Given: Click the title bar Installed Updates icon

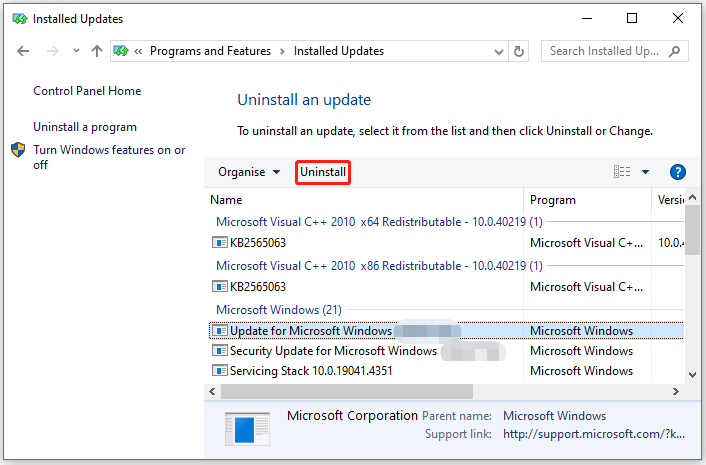Looking at the screenshot, I should [20, 19].
